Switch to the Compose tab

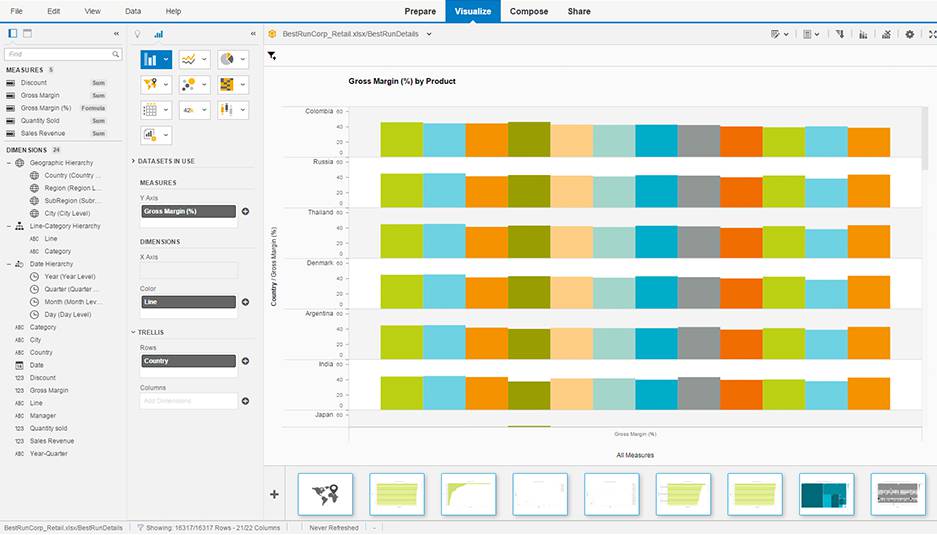(529, 11)
